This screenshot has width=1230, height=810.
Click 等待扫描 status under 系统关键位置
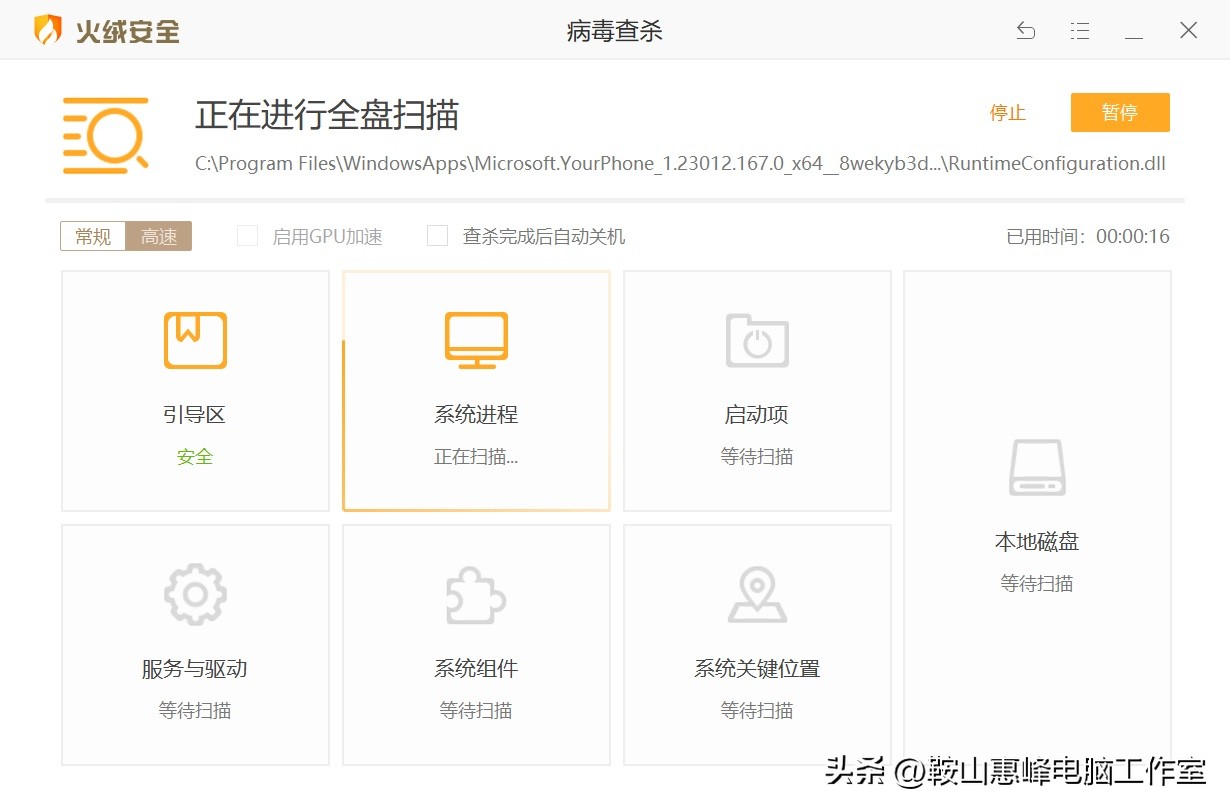(x=757, y=711)
